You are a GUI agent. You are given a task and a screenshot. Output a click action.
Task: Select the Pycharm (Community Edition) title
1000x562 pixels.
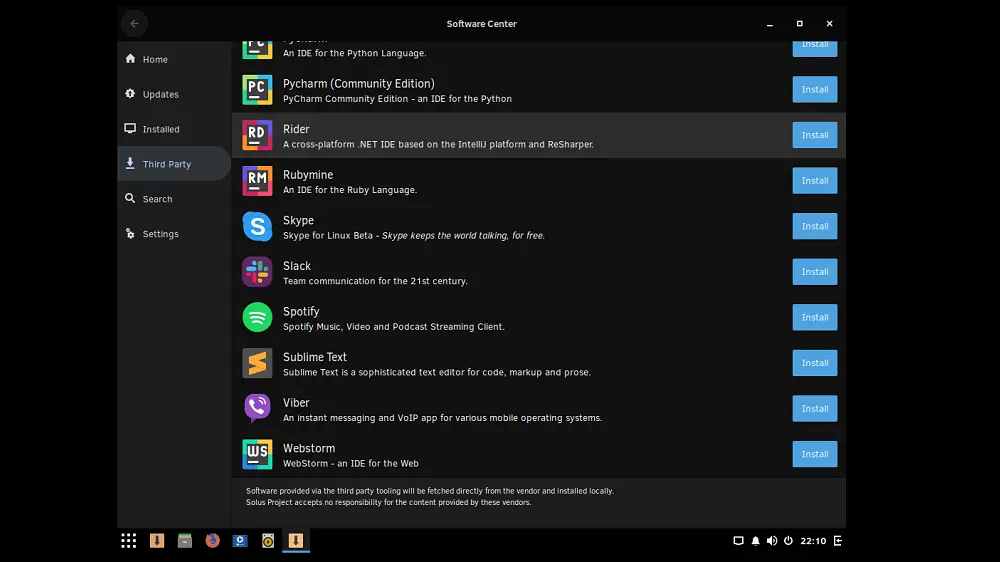358,84
